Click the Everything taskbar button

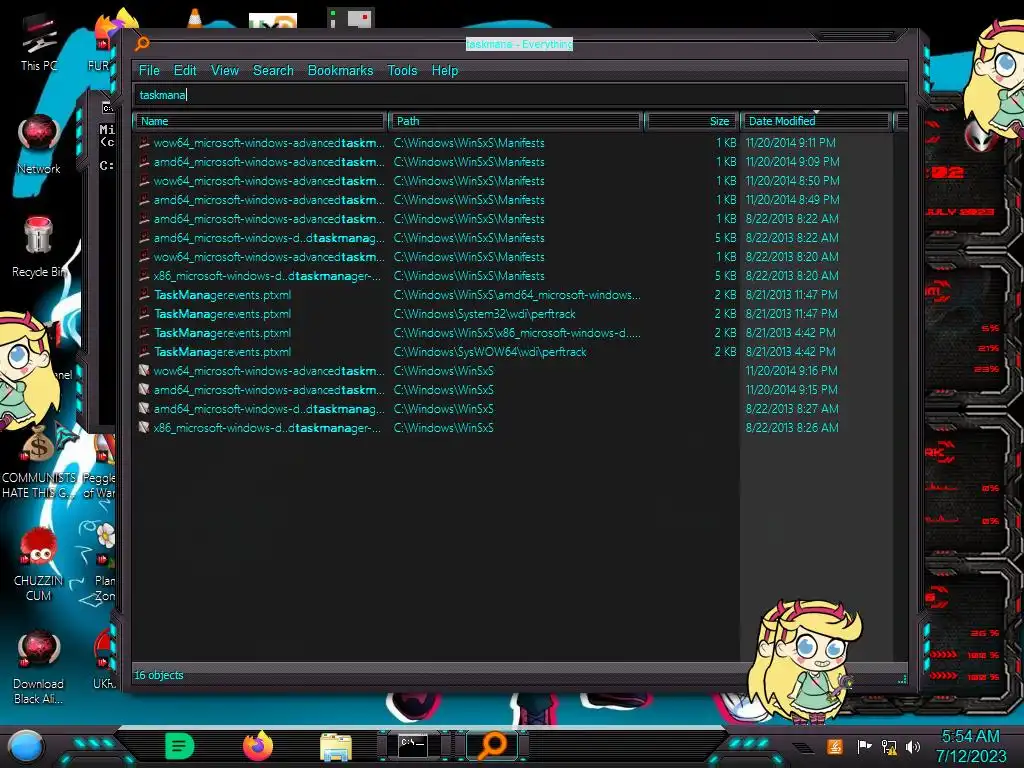tap(492, 746)
